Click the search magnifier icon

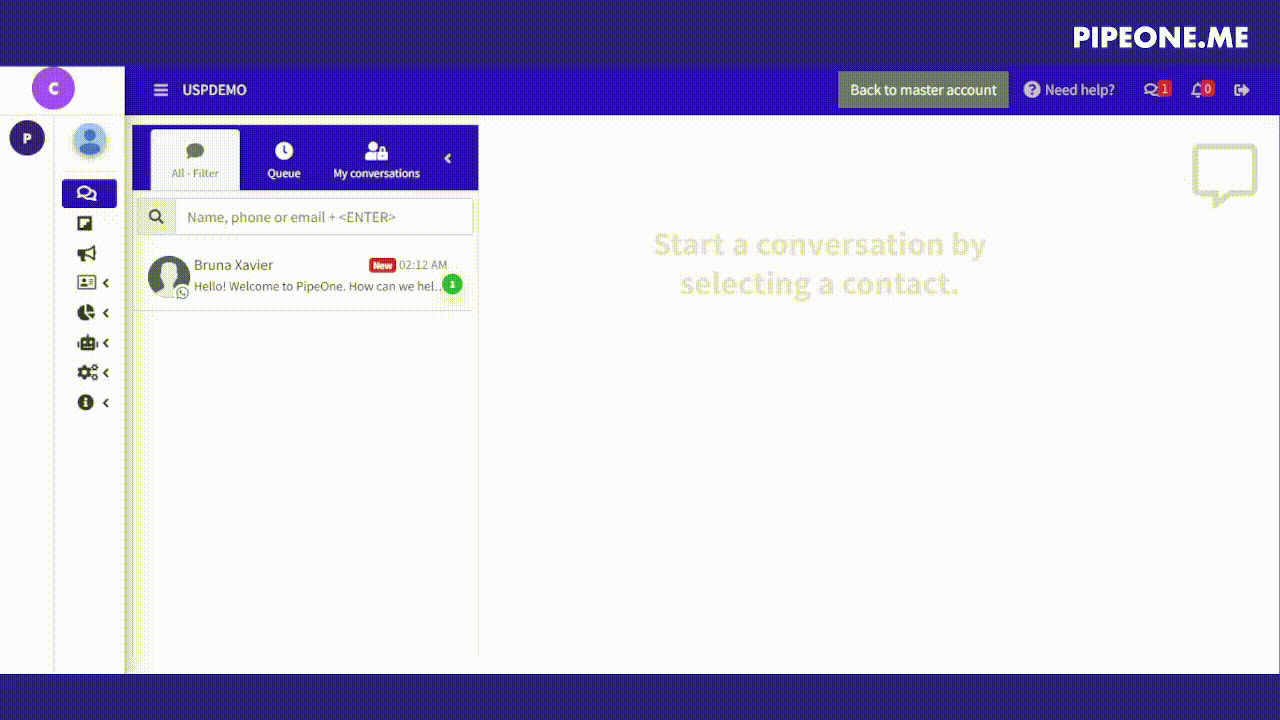(156, 216)
